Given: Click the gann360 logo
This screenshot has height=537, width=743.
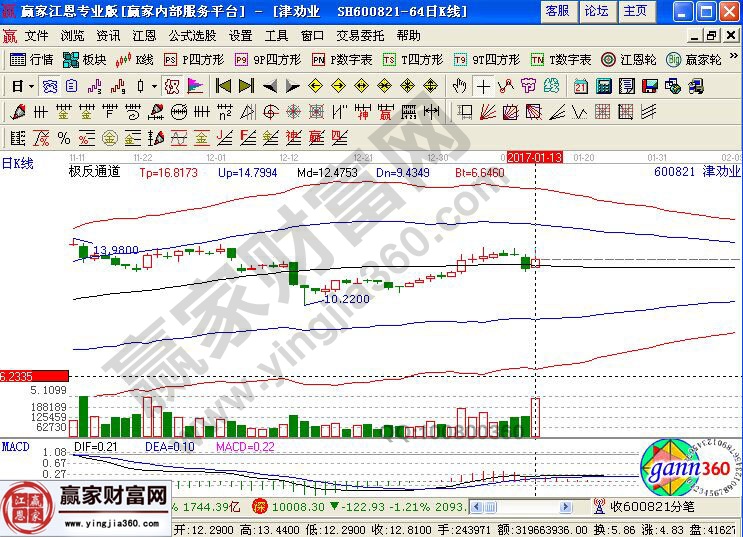Looking at the screenshot, I should [x=691, y=468].
